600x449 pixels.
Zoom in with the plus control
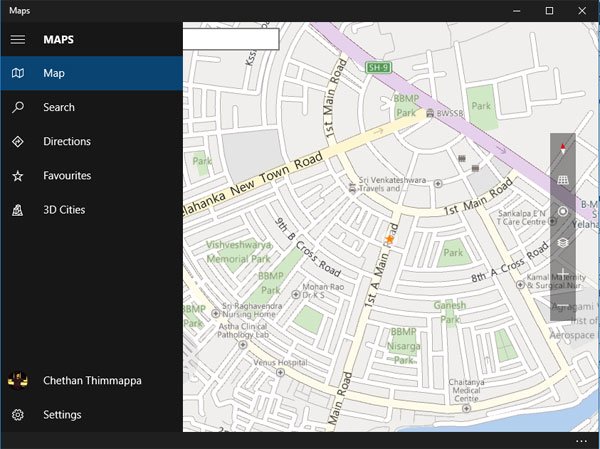(563, 273)
